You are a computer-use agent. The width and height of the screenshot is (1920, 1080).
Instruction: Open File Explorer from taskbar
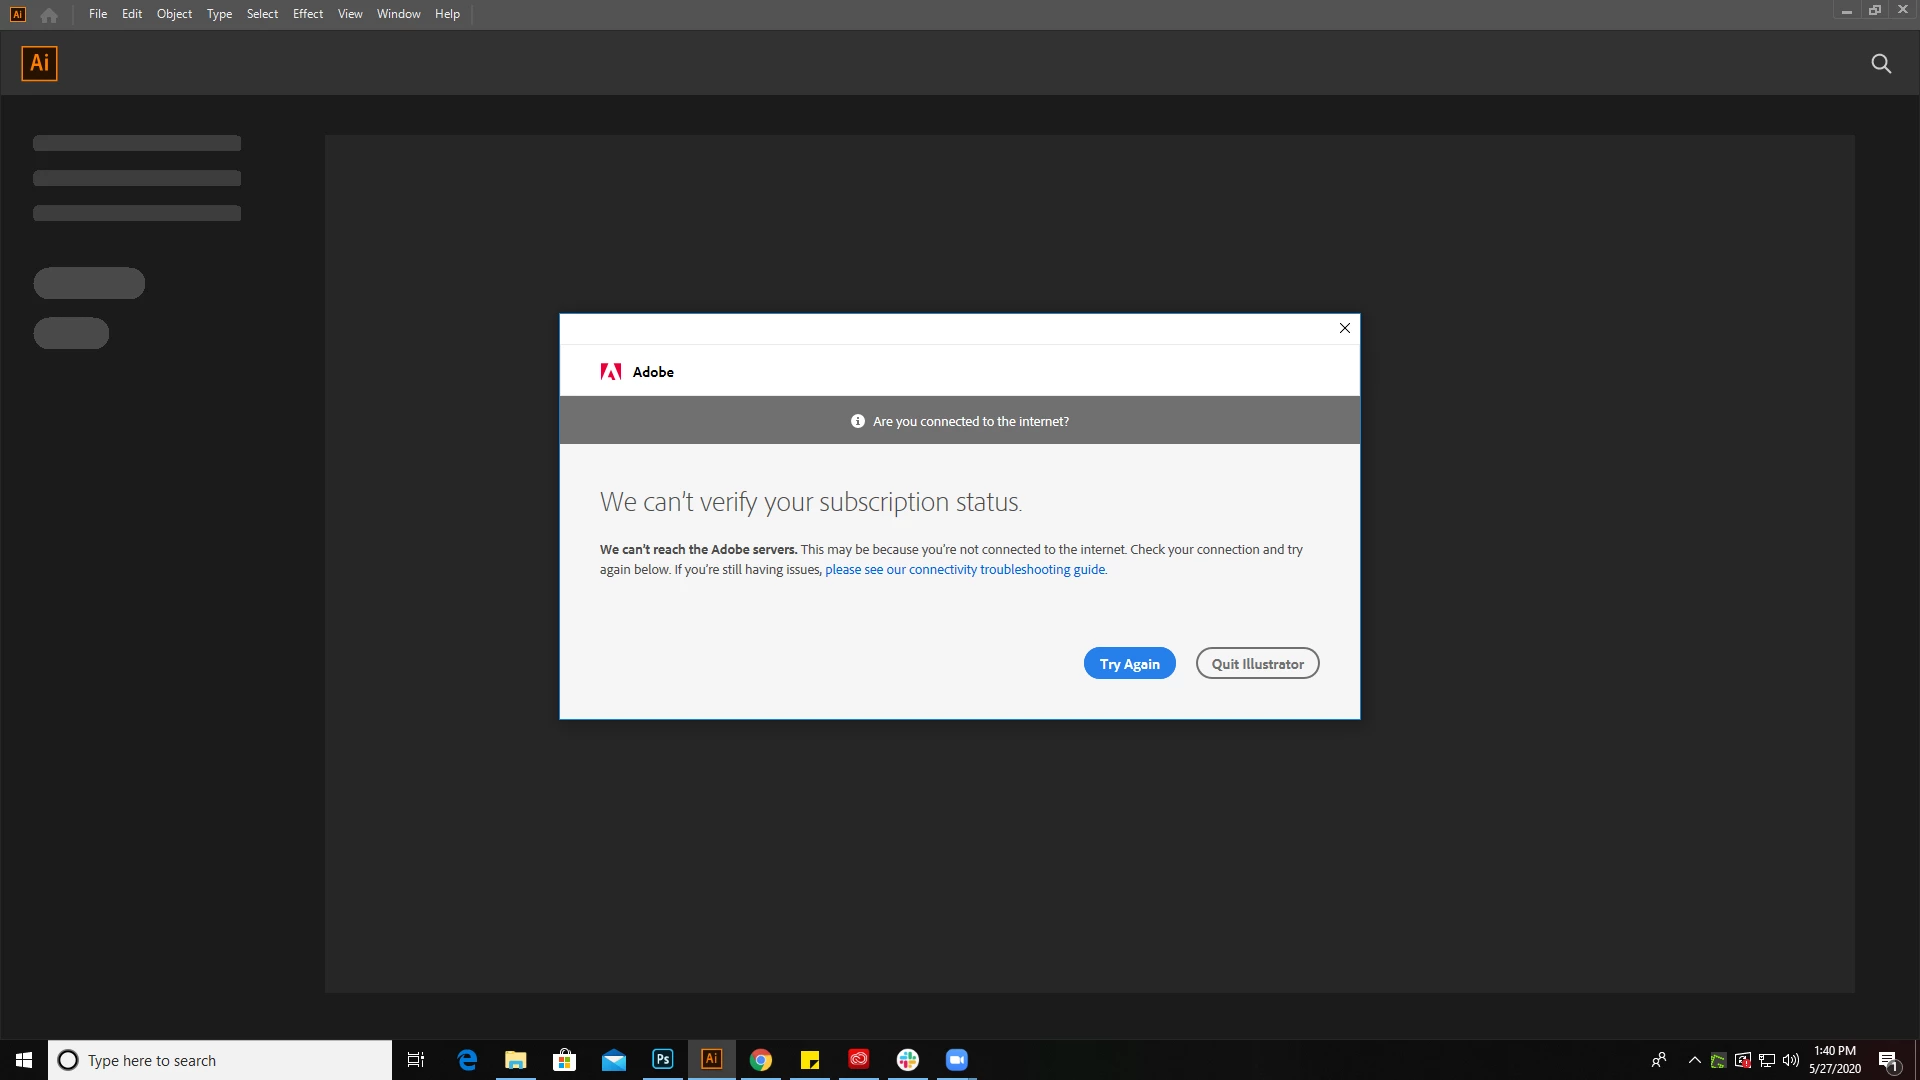(x=516, y=1060)
